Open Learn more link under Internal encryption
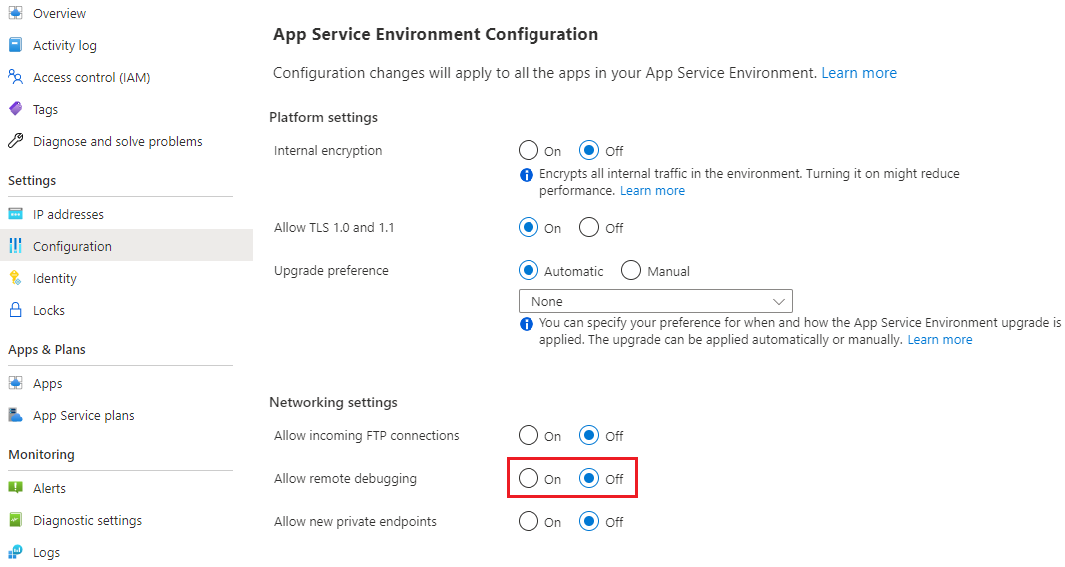1065x567 pixels. tap(652, 190)
